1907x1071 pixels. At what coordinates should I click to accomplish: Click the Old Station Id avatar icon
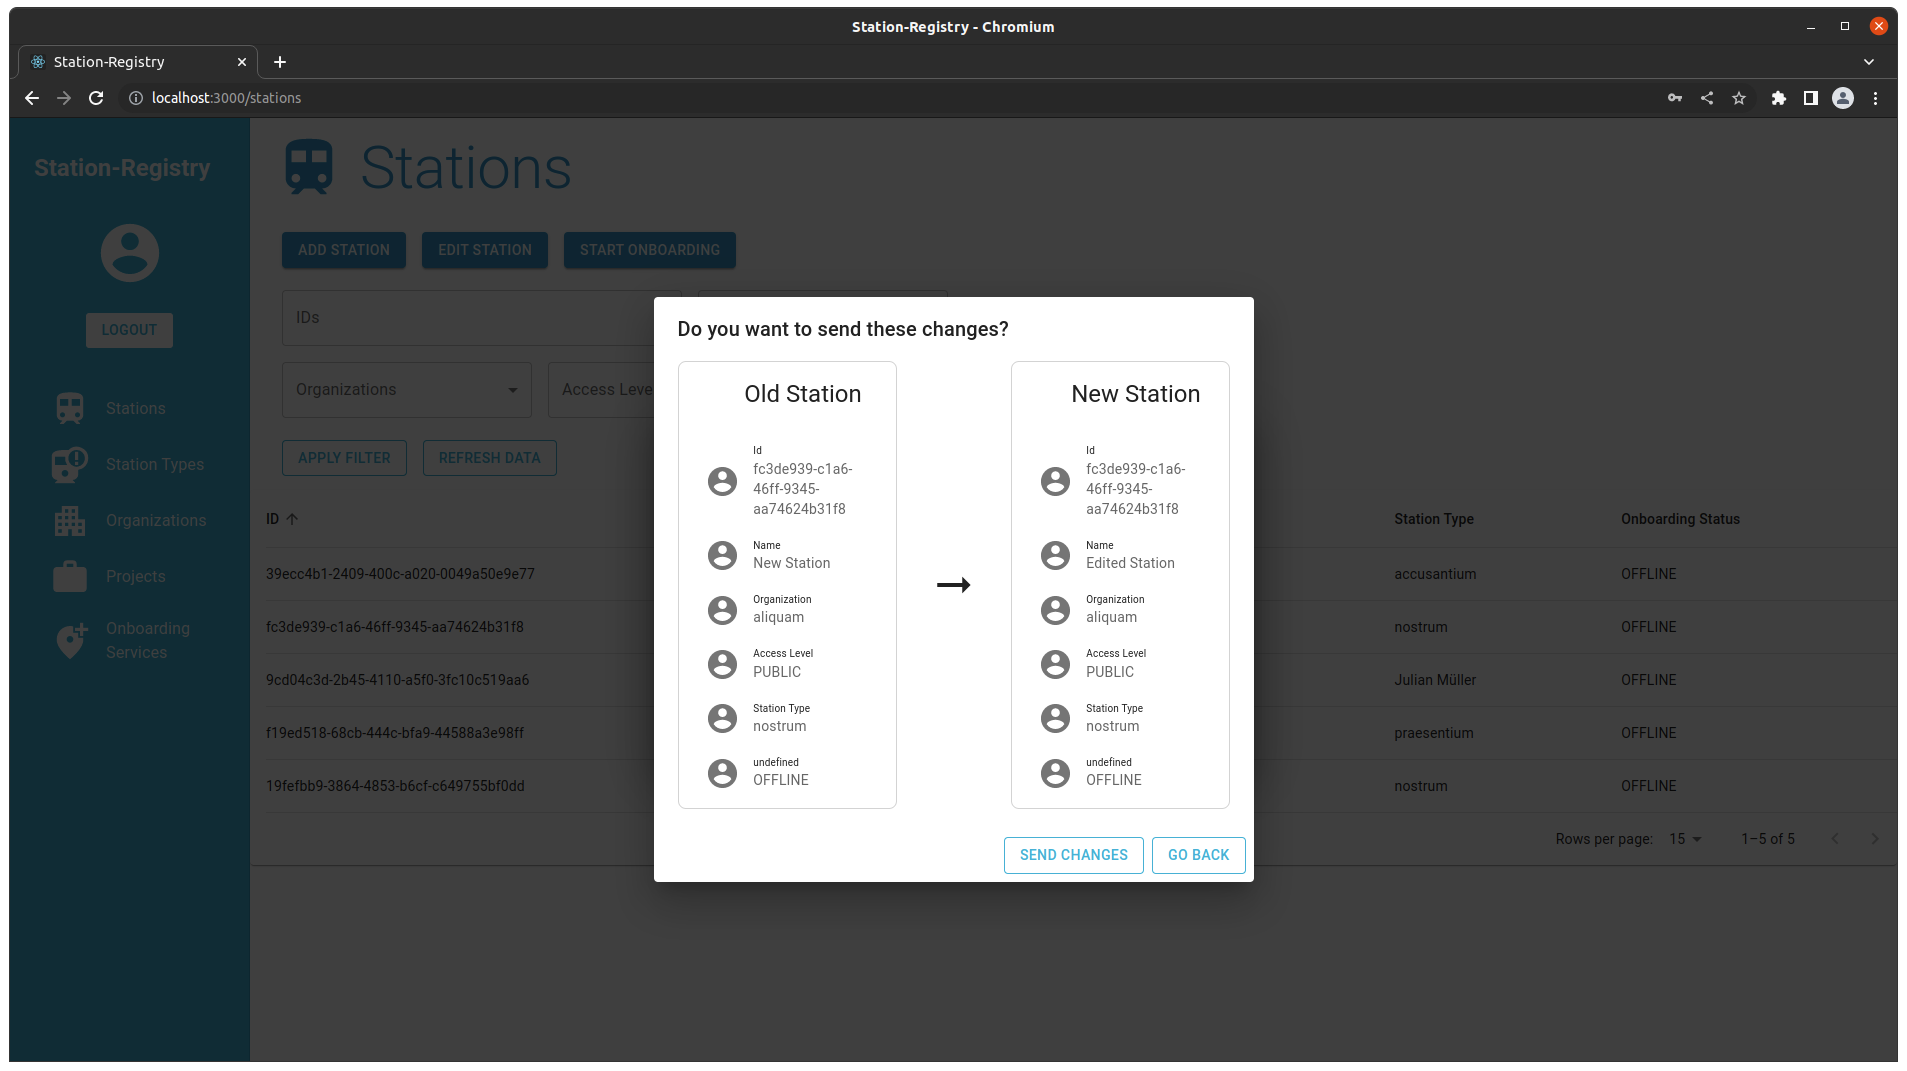coord(722,481)
